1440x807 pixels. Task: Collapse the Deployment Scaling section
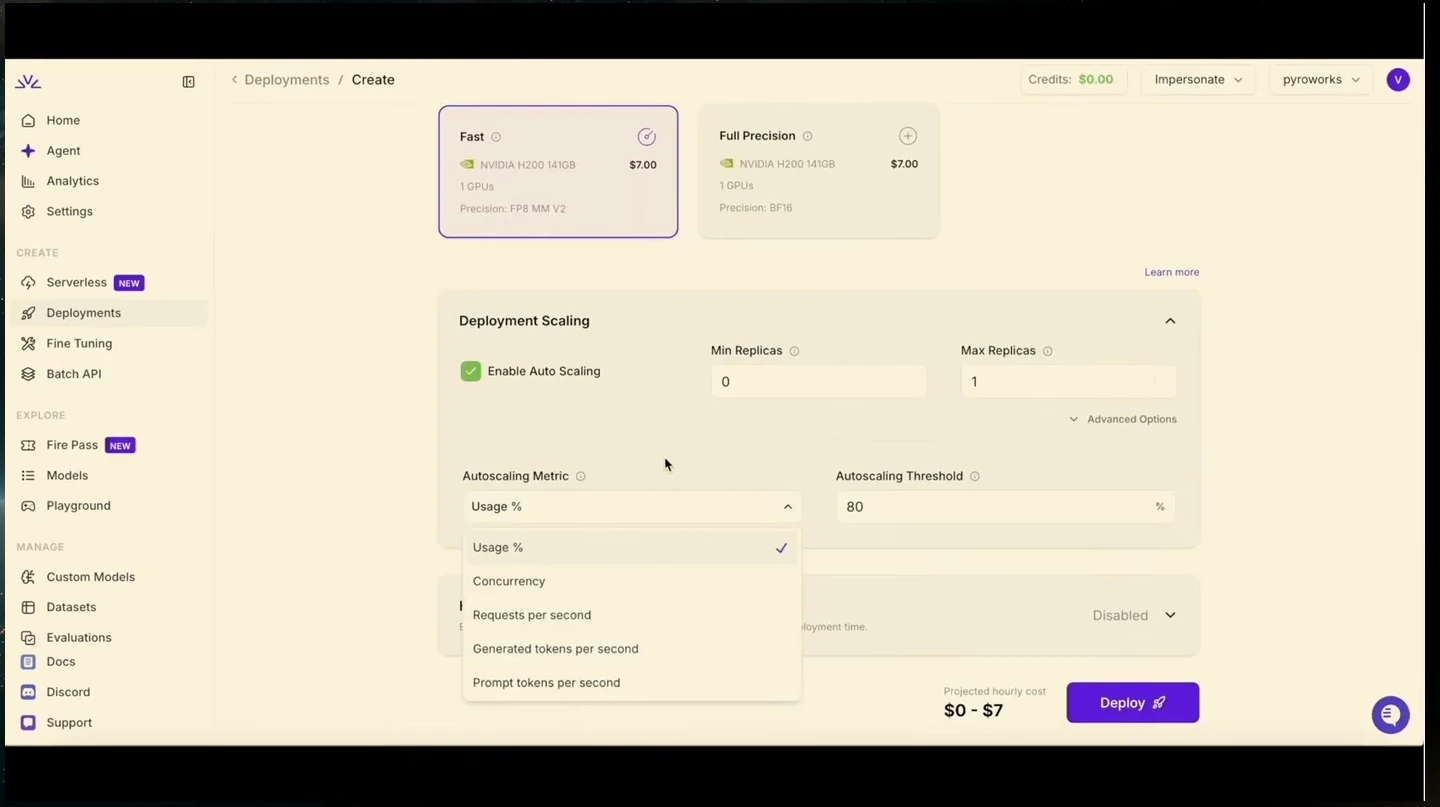(1170, 321)
